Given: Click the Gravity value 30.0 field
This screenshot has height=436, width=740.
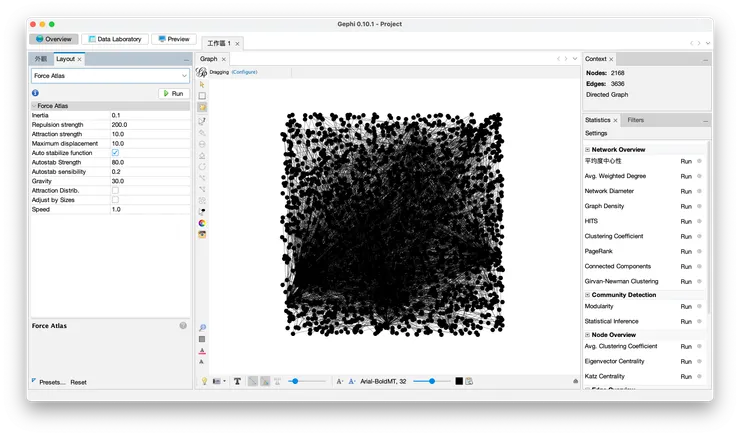Looking at the screenshot, I should tap(150, 181).
